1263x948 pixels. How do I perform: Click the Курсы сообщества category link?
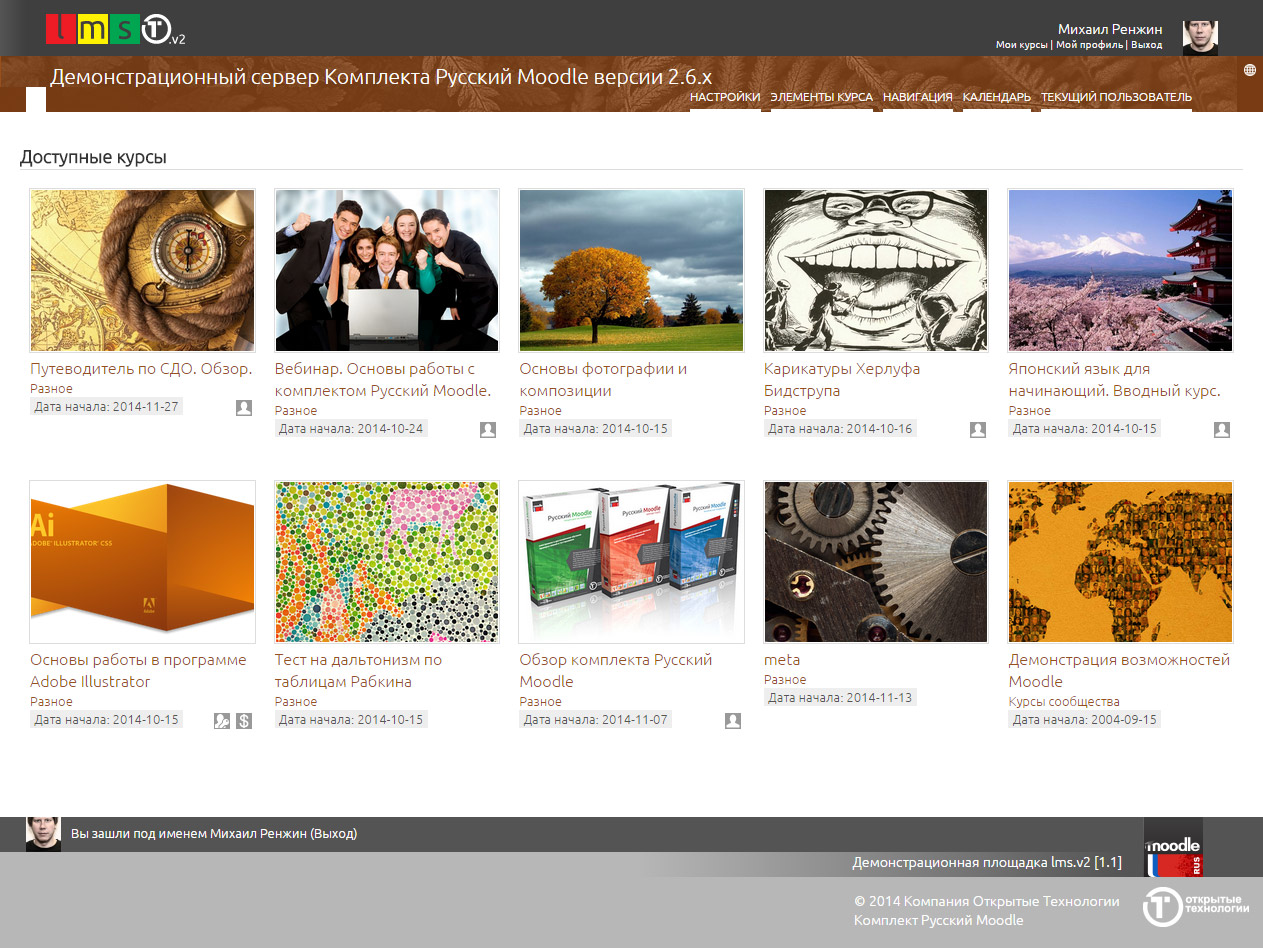pos(1064,702)
